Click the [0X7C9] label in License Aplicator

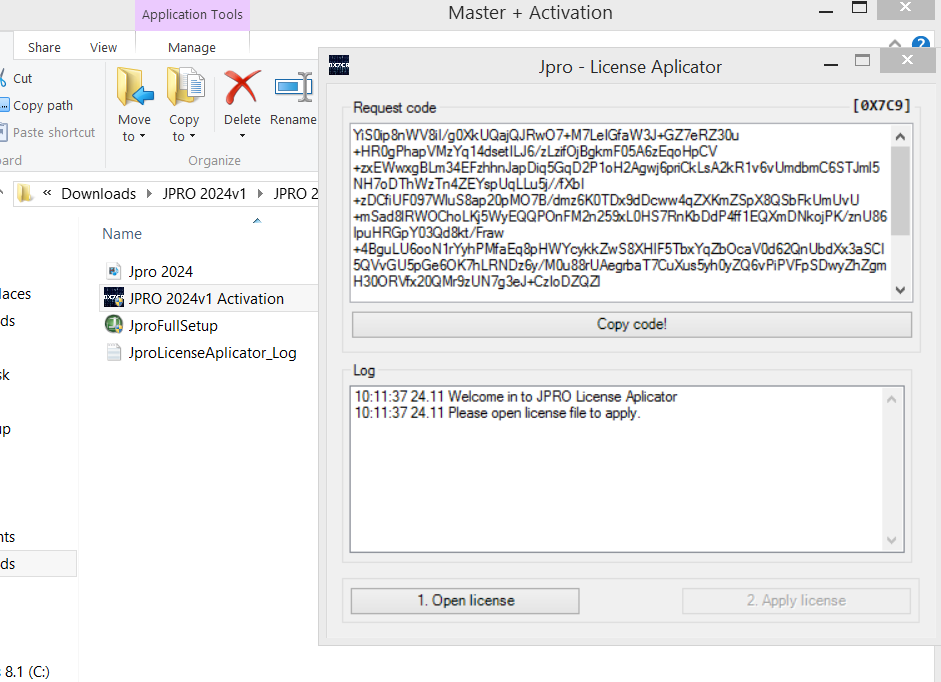point(882,106)
